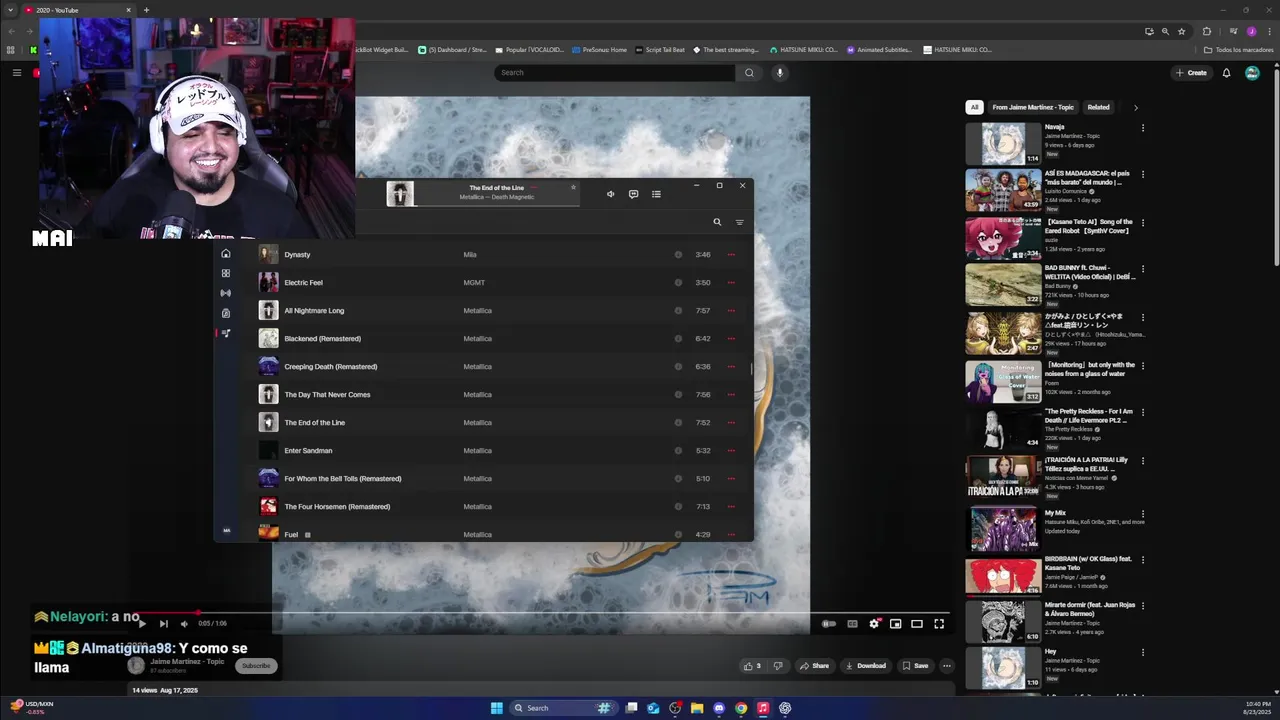Toggle YouTube theater mode
The height and width of the screenshot is (720, 1280).
[917, 624]
